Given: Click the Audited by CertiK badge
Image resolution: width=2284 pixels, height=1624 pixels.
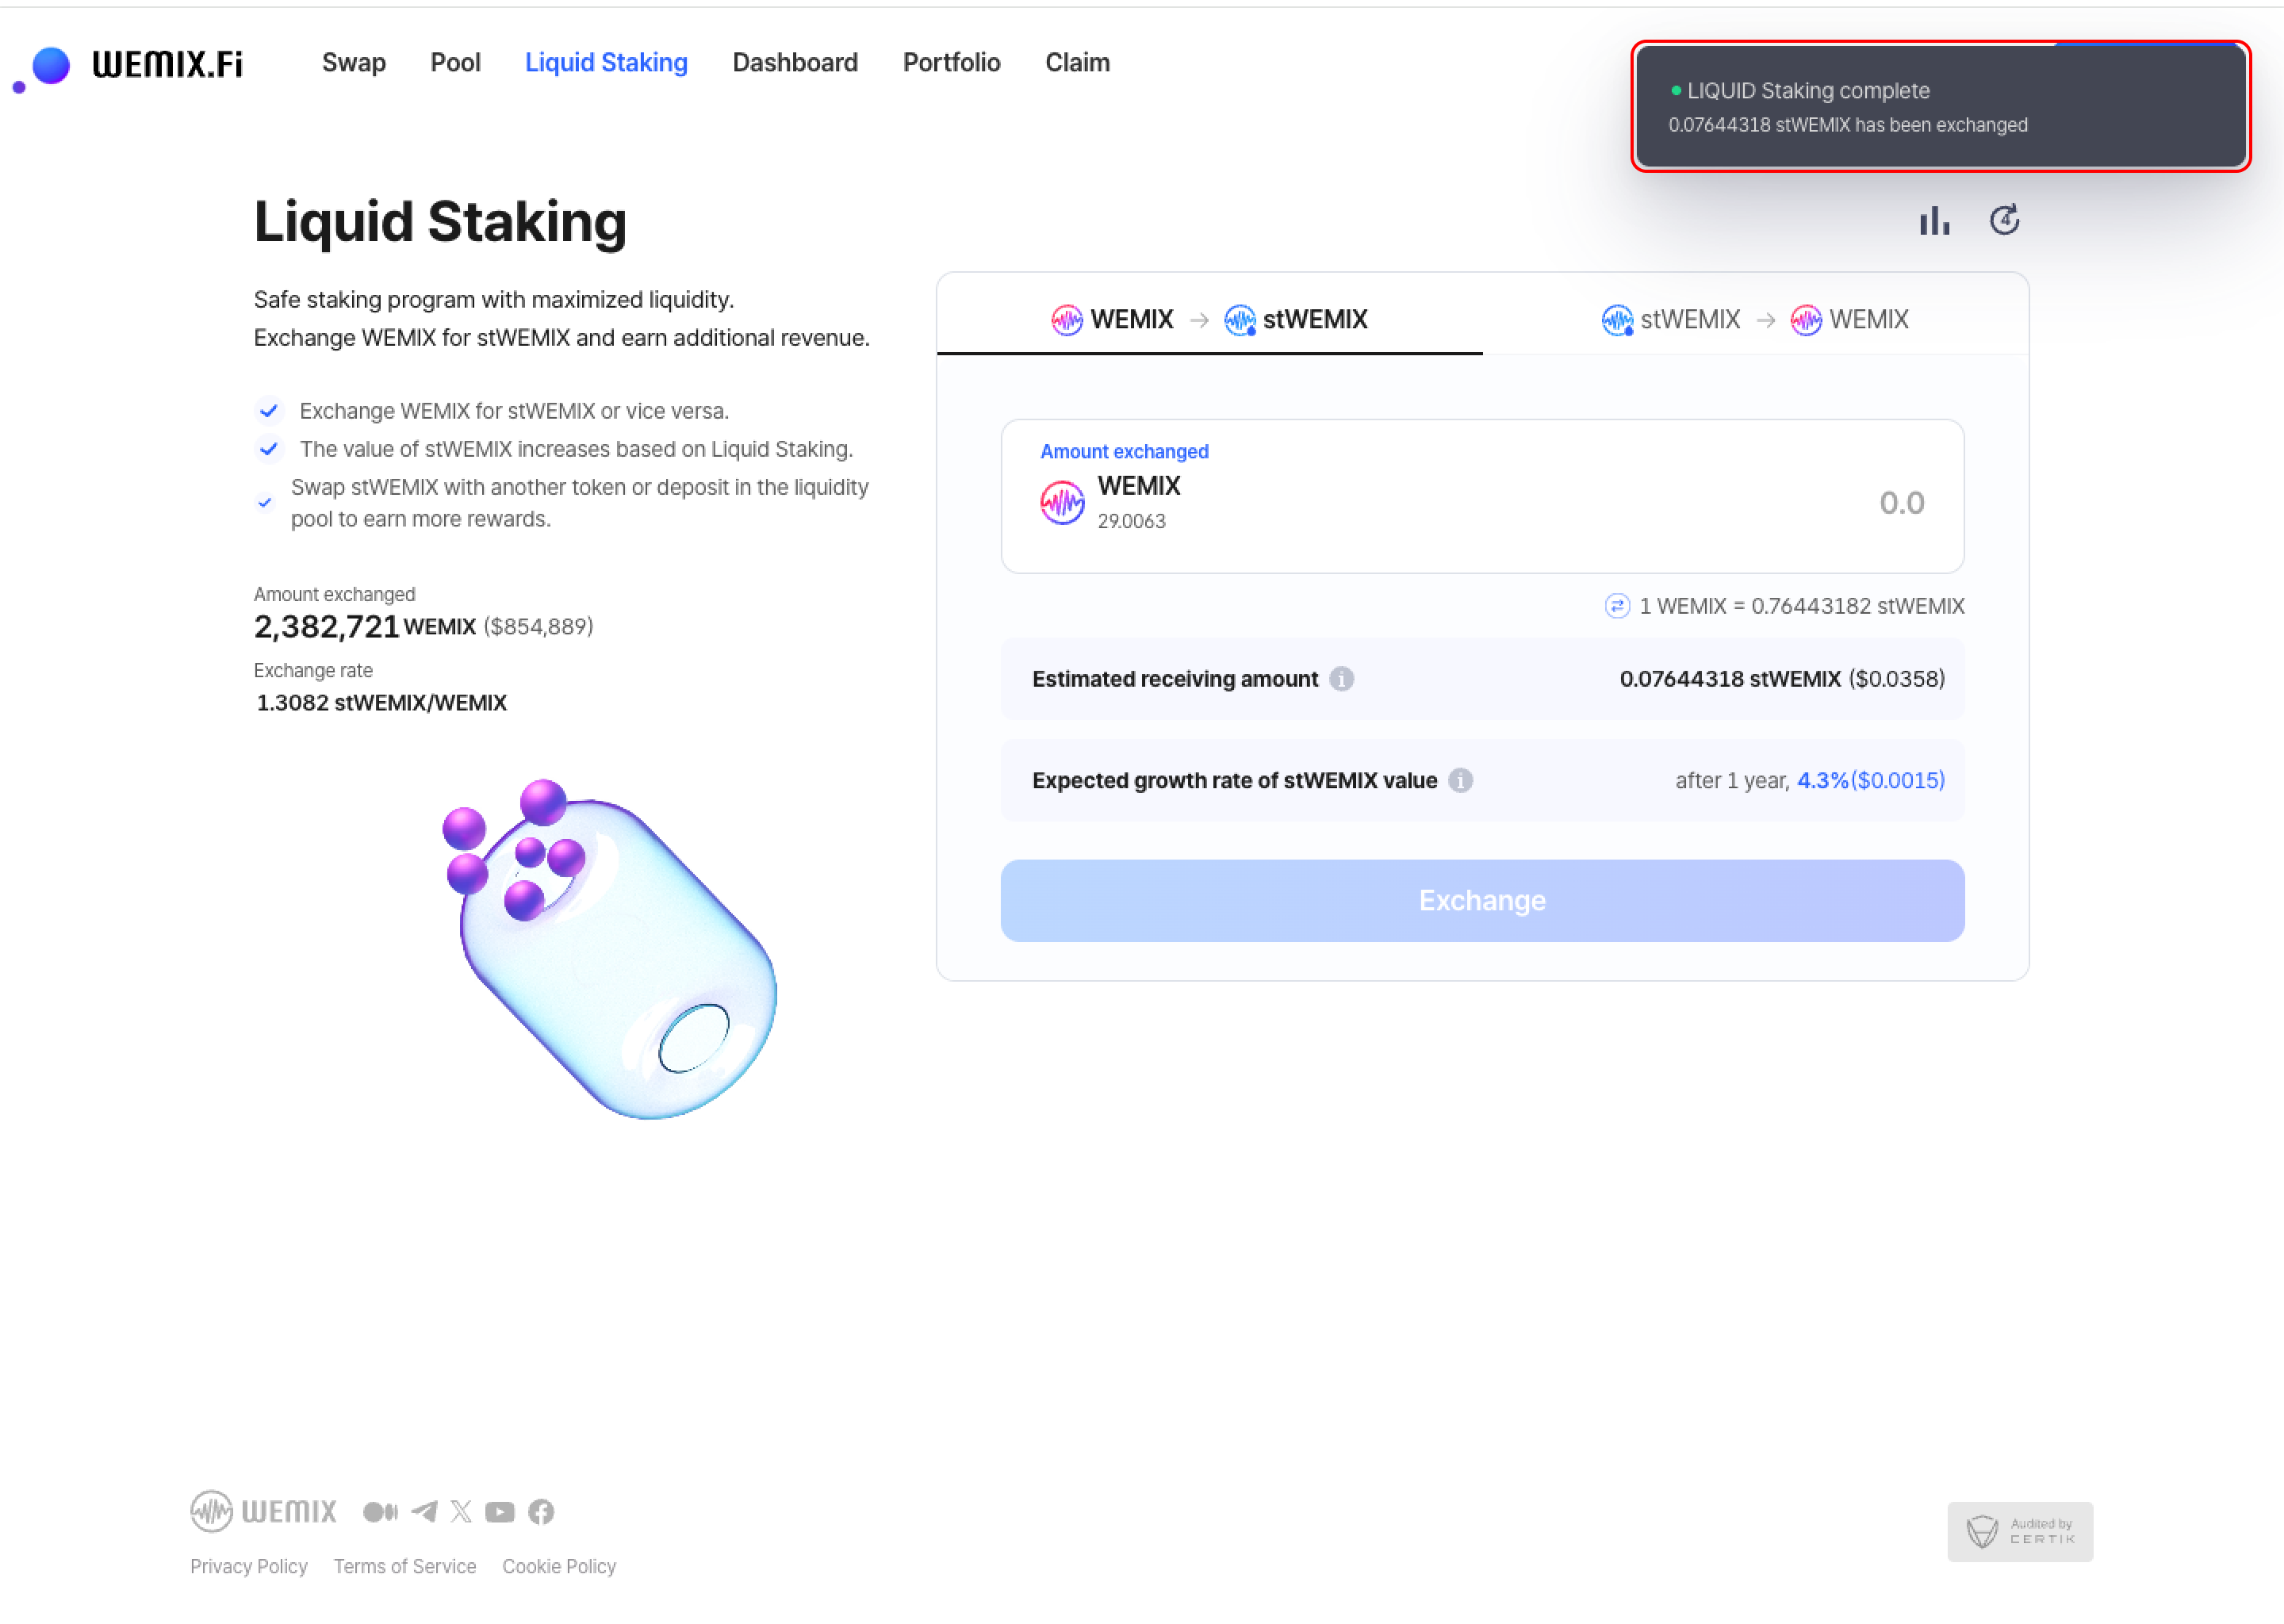Looking at the screenshot, I should tap(2019, 1531).
